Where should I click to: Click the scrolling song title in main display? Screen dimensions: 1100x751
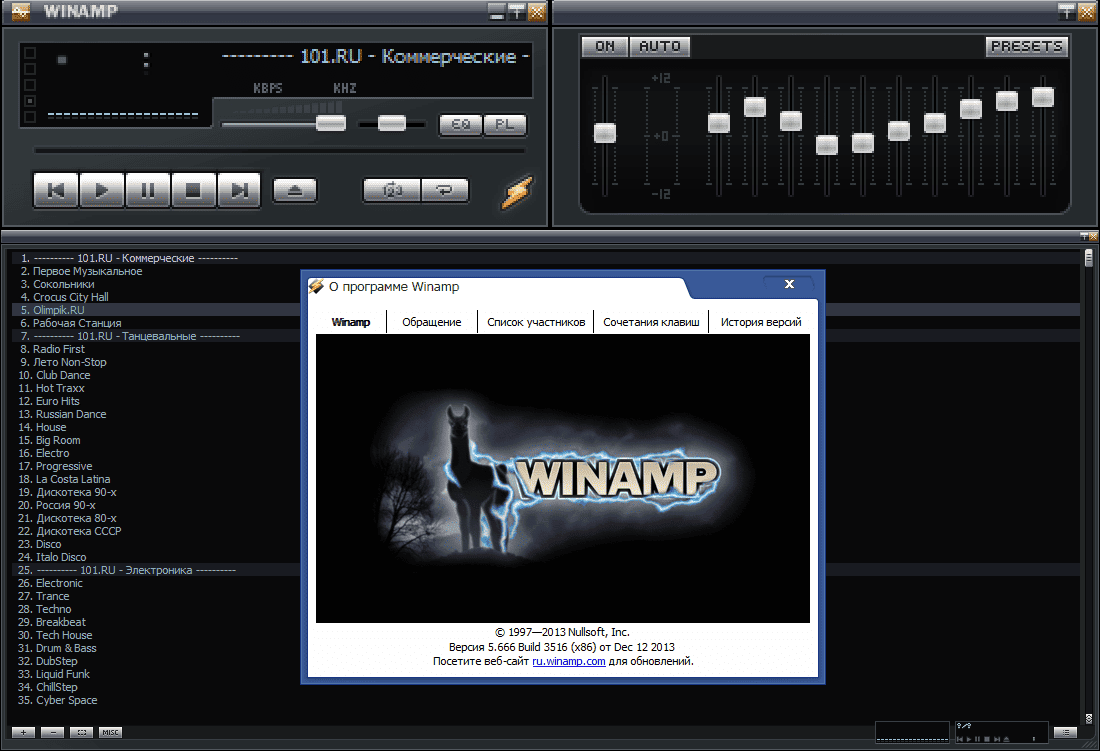(x=375, y=56)
